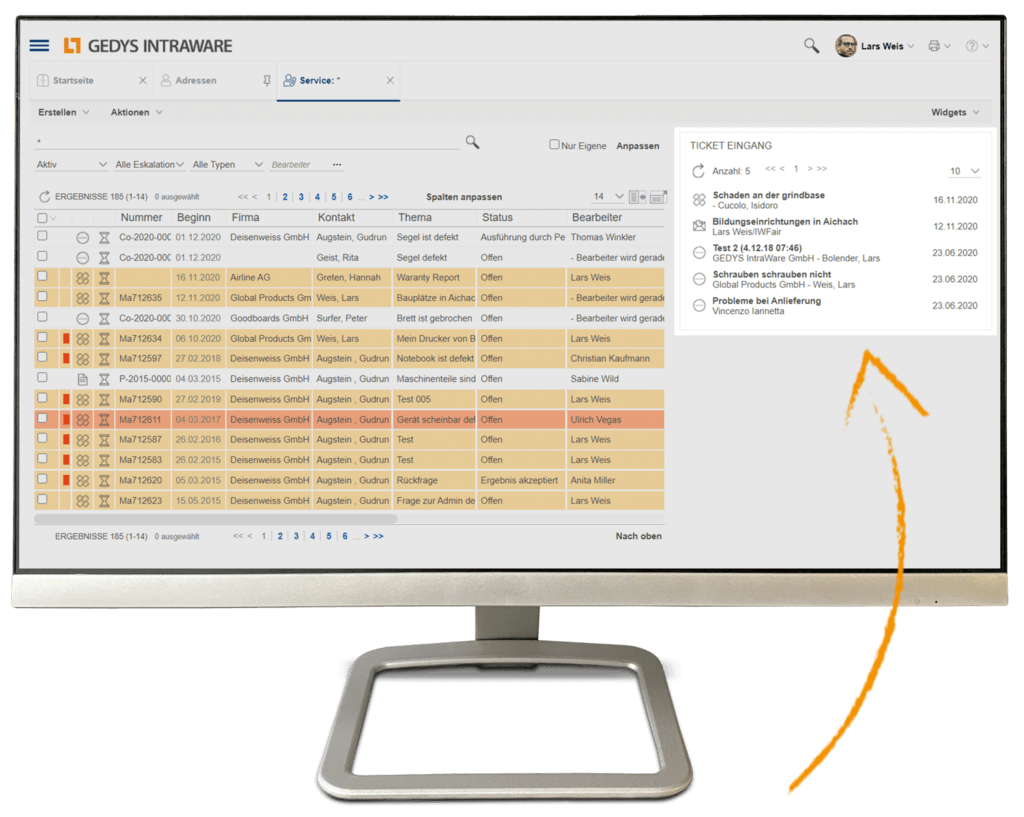Image resolution: width=1024 pixels, height=817 pixels.
Task: Click the search text input field
Action: pos(247,142)
